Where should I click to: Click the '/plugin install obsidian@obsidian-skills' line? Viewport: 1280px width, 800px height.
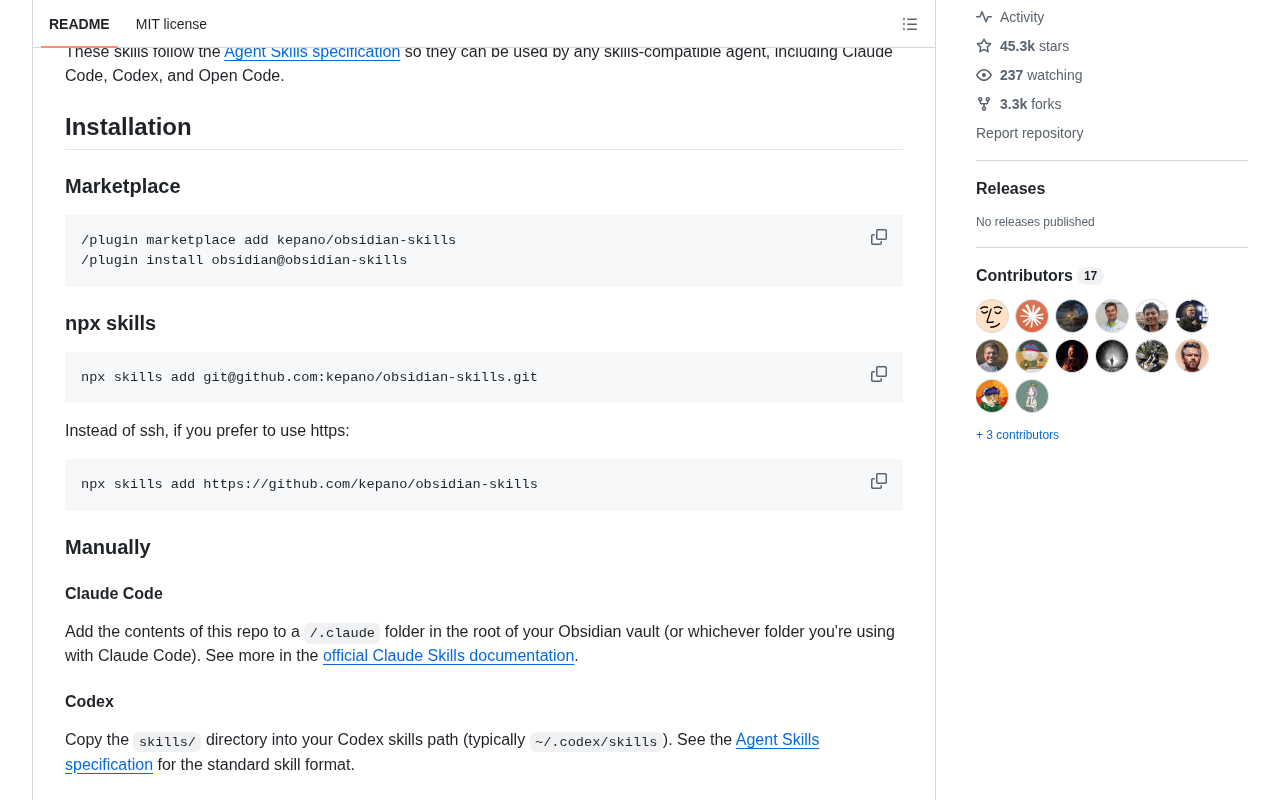pyautogui.click(x=244, y=261)
